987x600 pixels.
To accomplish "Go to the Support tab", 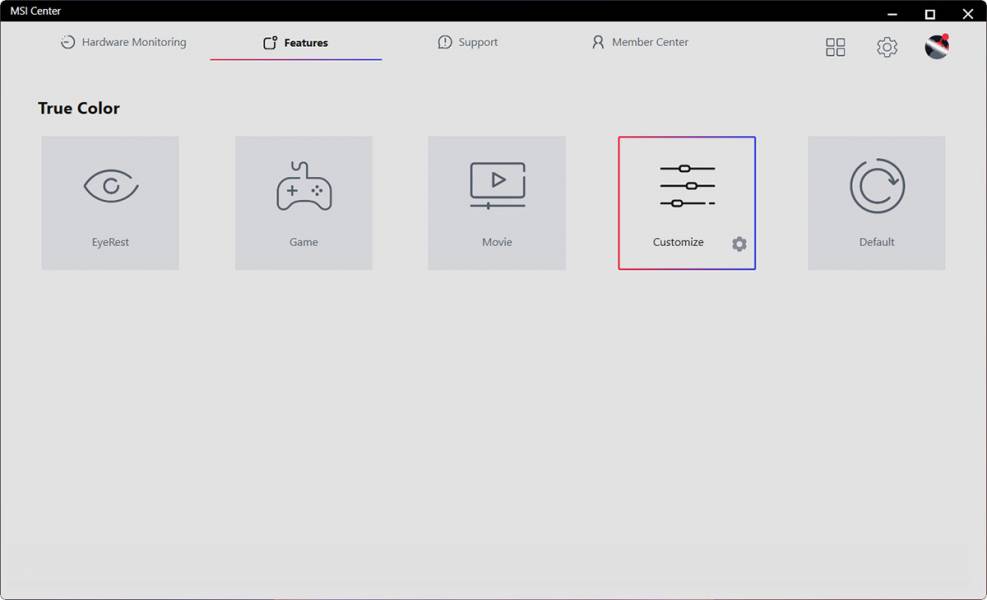I will click(468, 43).
